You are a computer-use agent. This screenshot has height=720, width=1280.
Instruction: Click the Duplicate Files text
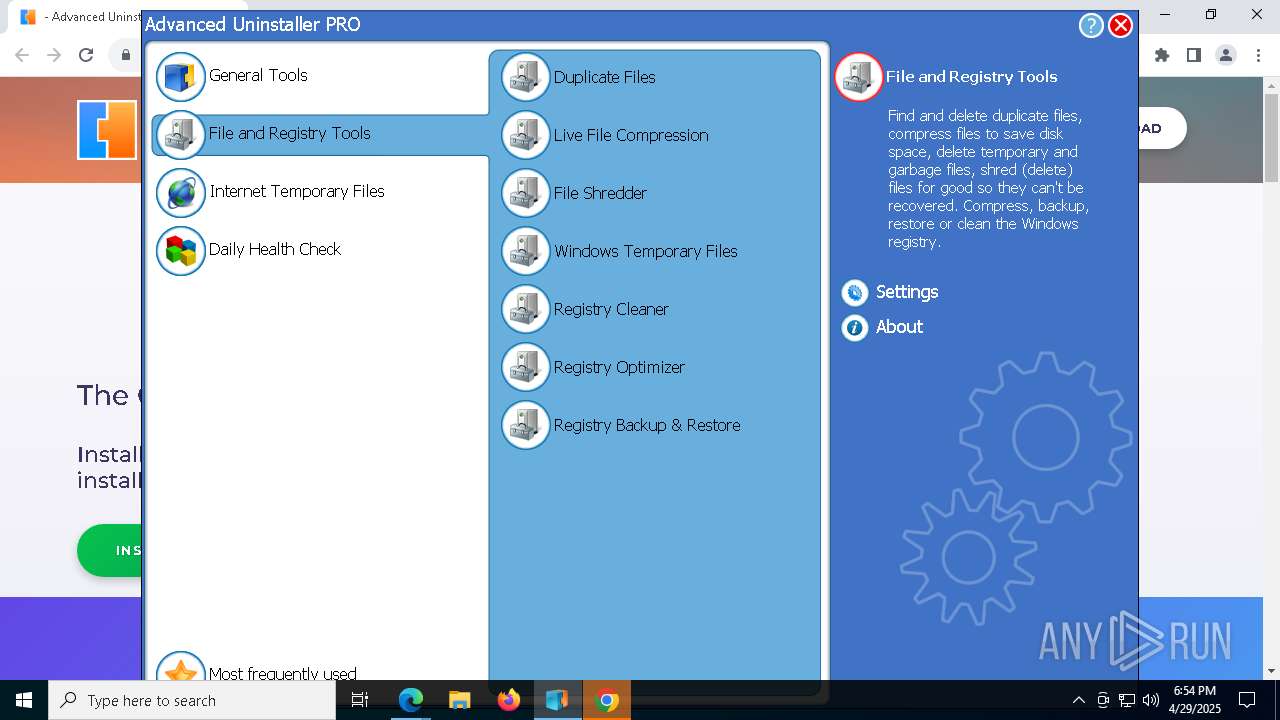[x=605, y=77]
